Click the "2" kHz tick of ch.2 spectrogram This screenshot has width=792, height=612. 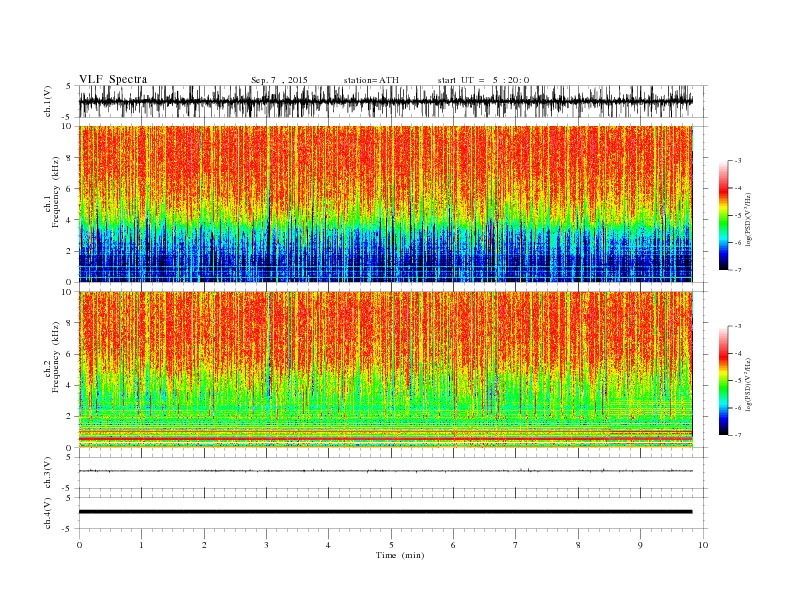[70, 417]
